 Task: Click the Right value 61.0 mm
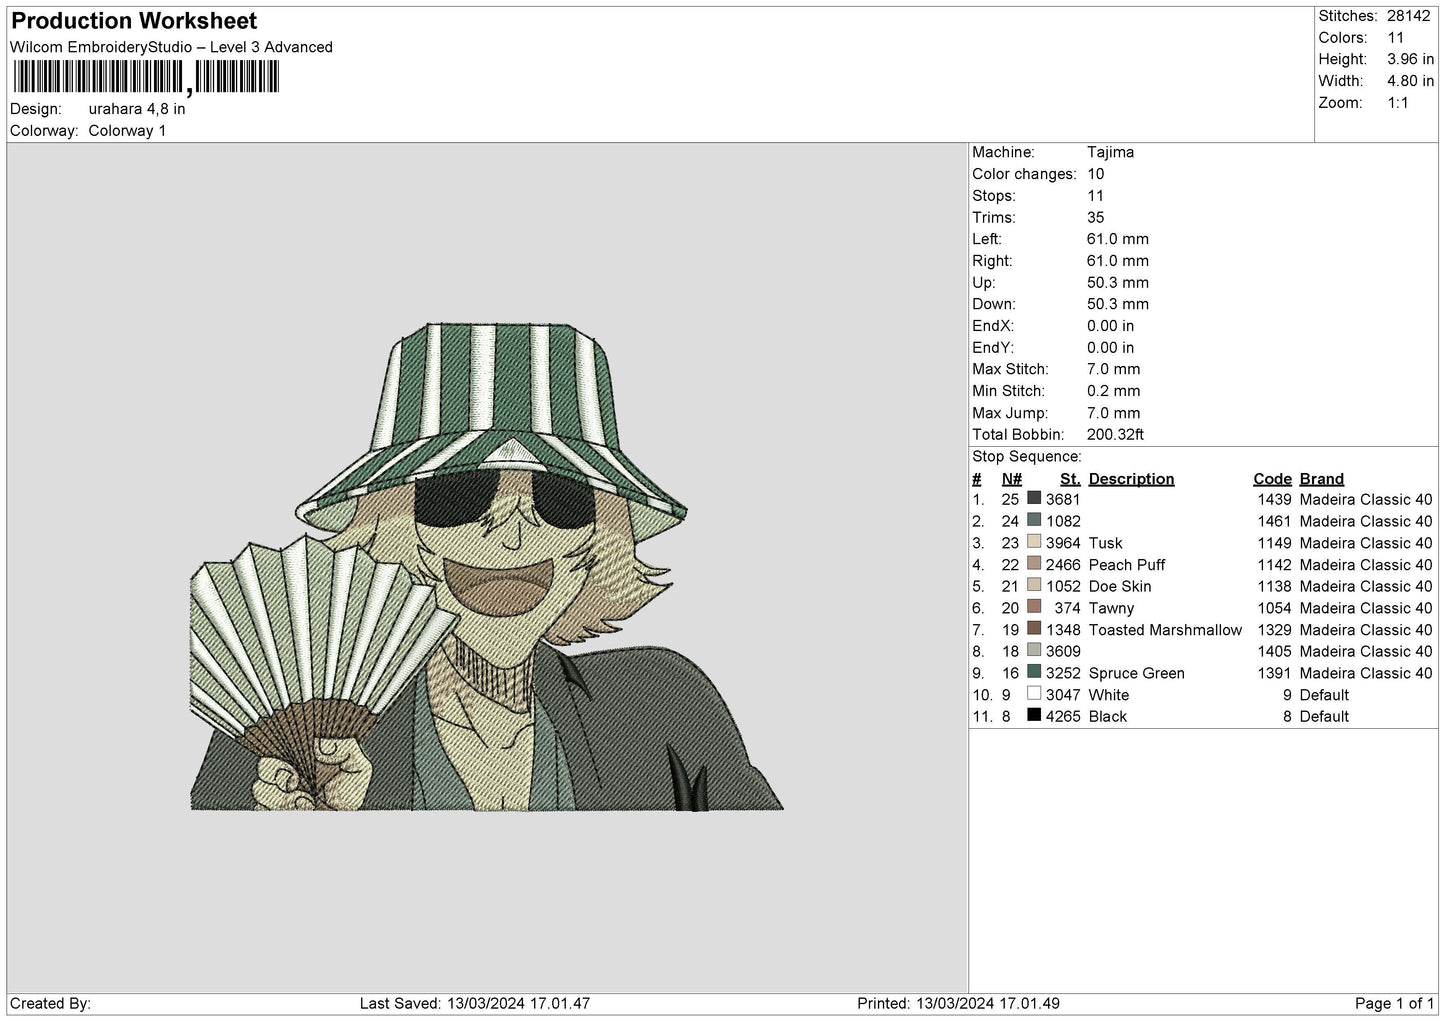[1118, 261]
